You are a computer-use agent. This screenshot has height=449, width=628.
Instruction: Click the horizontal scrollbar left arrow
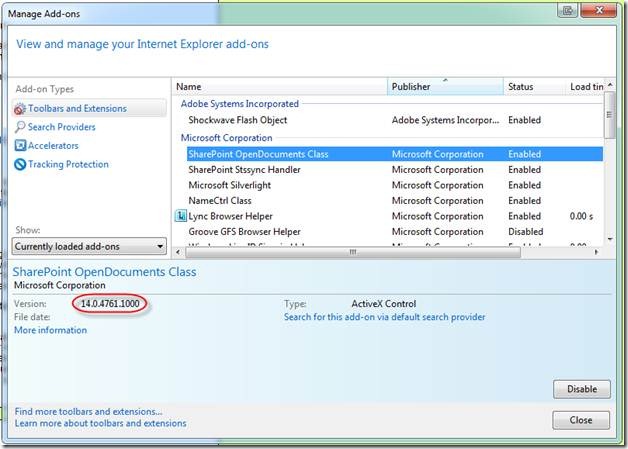(178, 252)
